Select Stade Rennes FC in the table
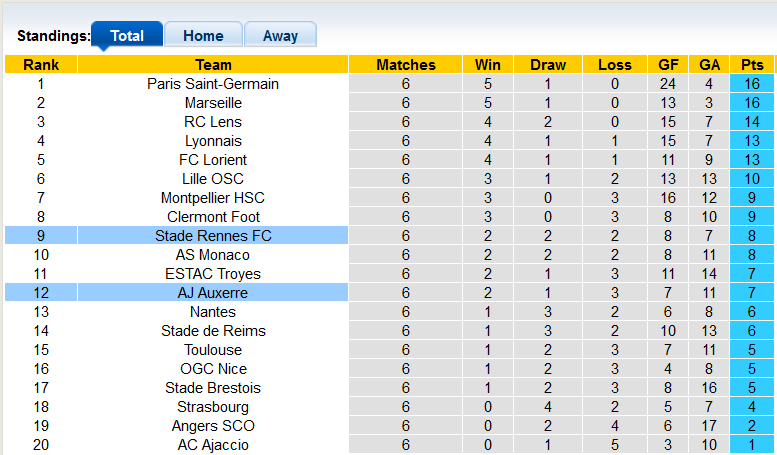777x455 pixels. 213,236
